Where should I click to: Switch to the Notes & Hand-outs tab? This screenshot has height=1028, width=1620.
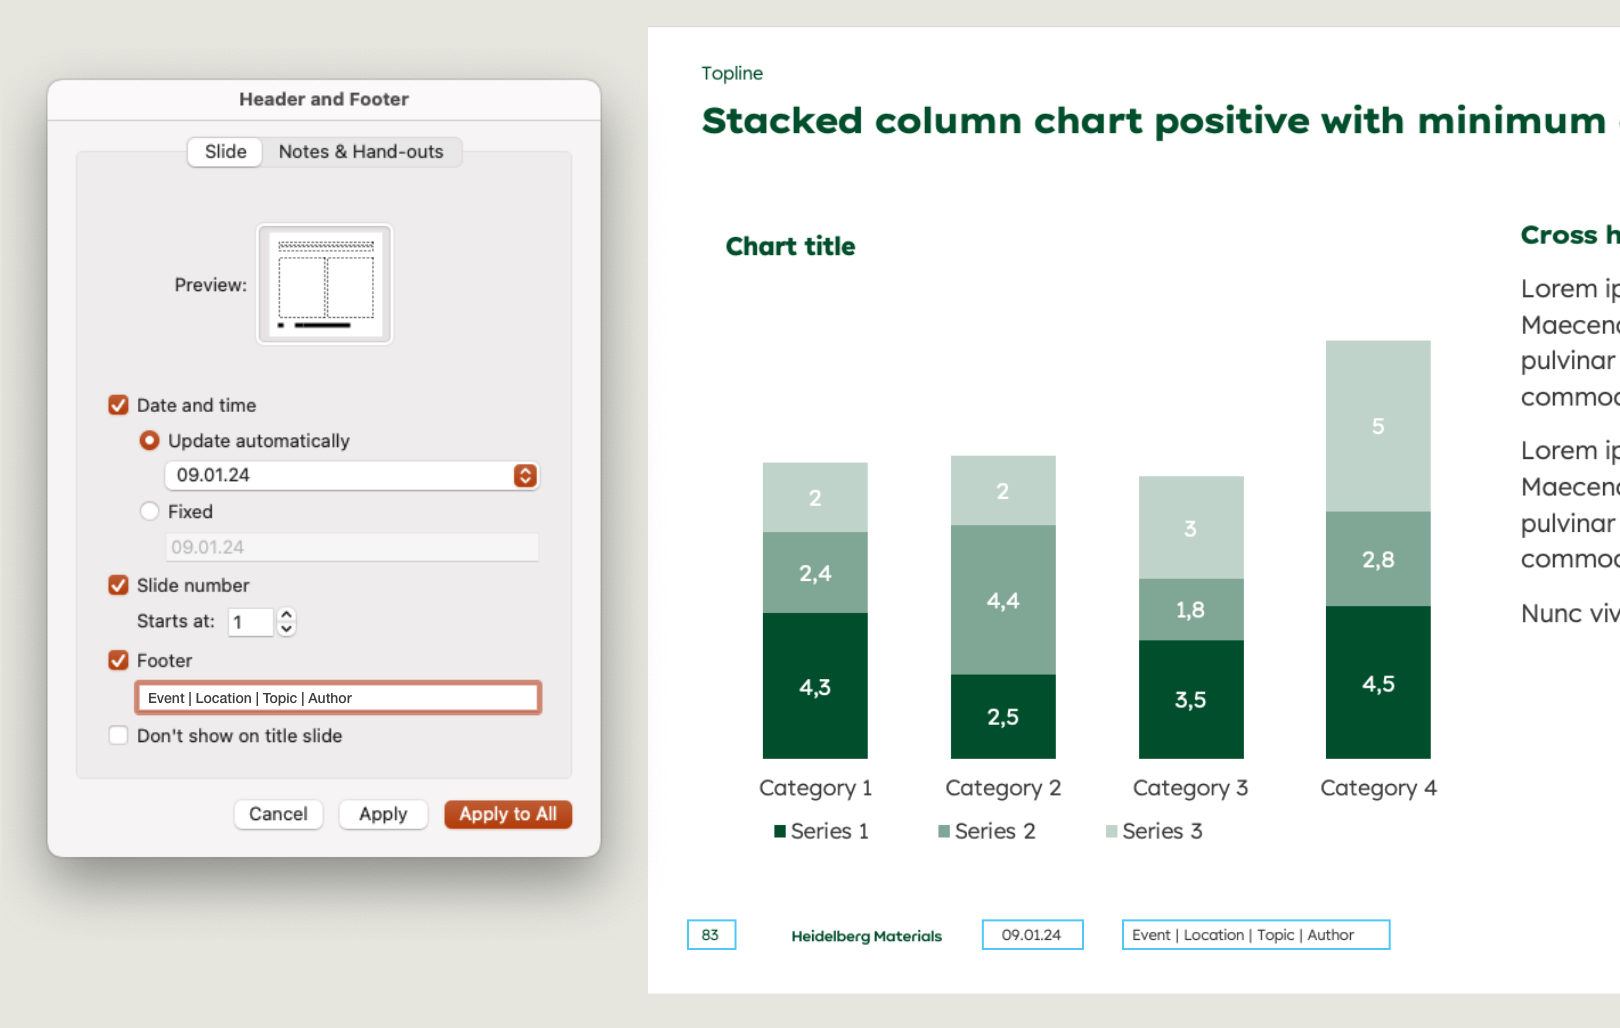click(x=361, y=152)
